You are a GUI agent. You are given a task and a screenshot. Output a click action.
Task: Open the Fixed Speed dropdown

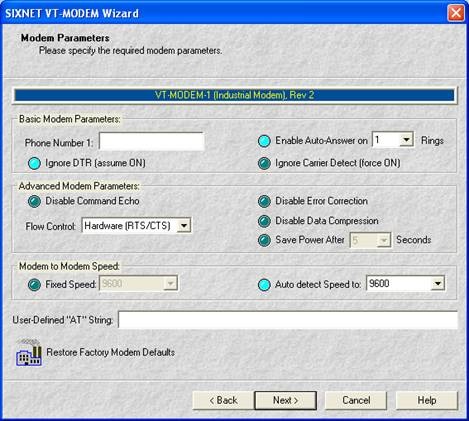(x=170, y=284)
